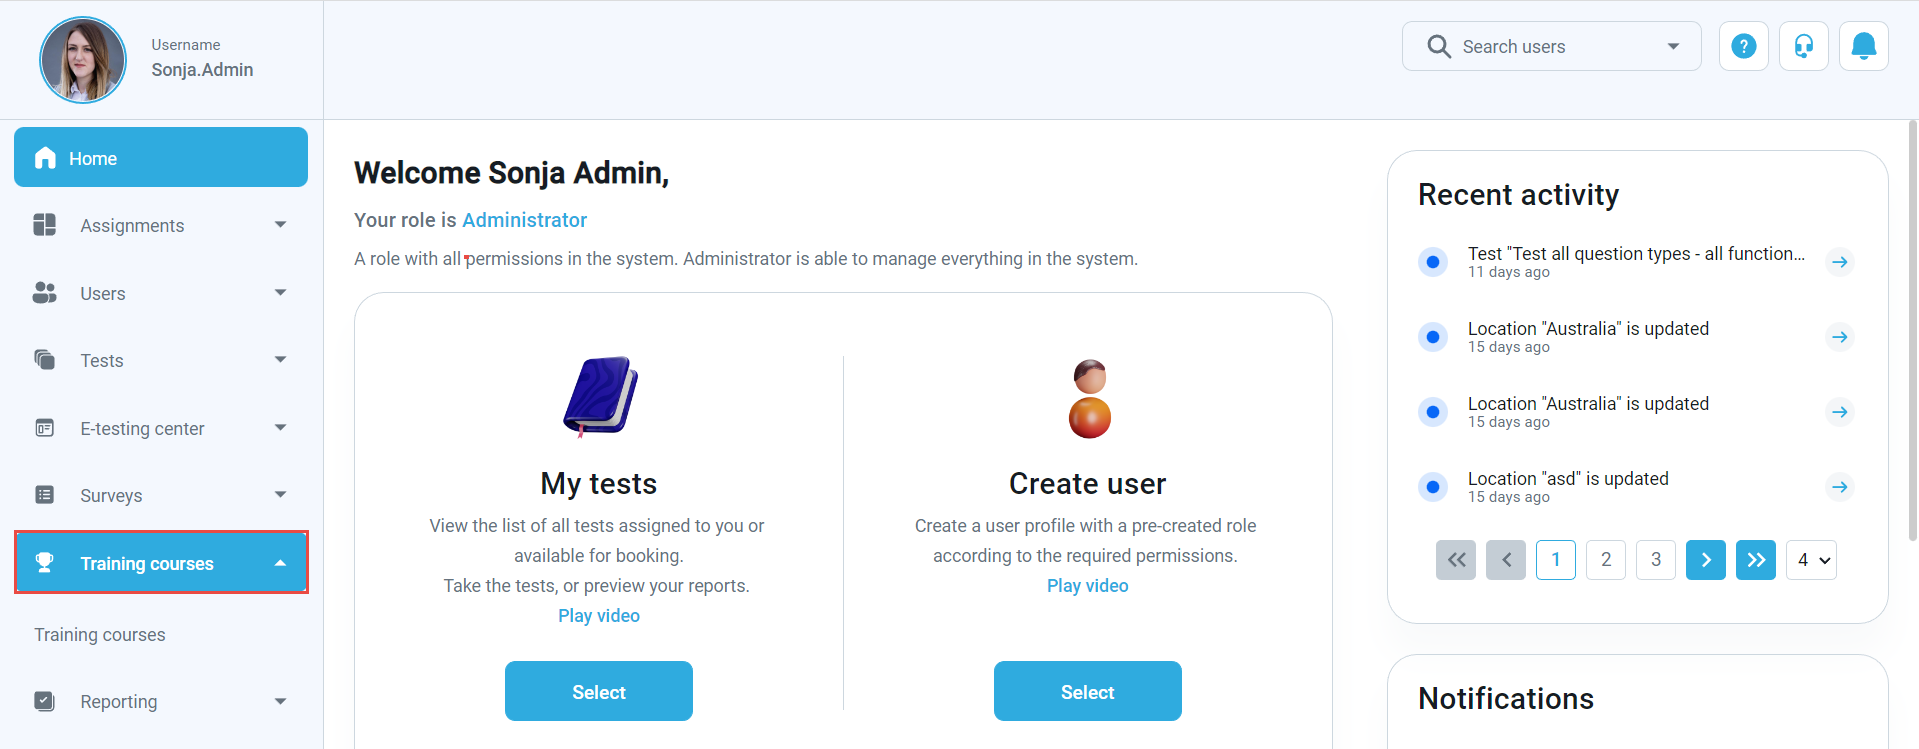Go to Home in the sidebar
This screenshot has width=1919, height=749.
160,158
